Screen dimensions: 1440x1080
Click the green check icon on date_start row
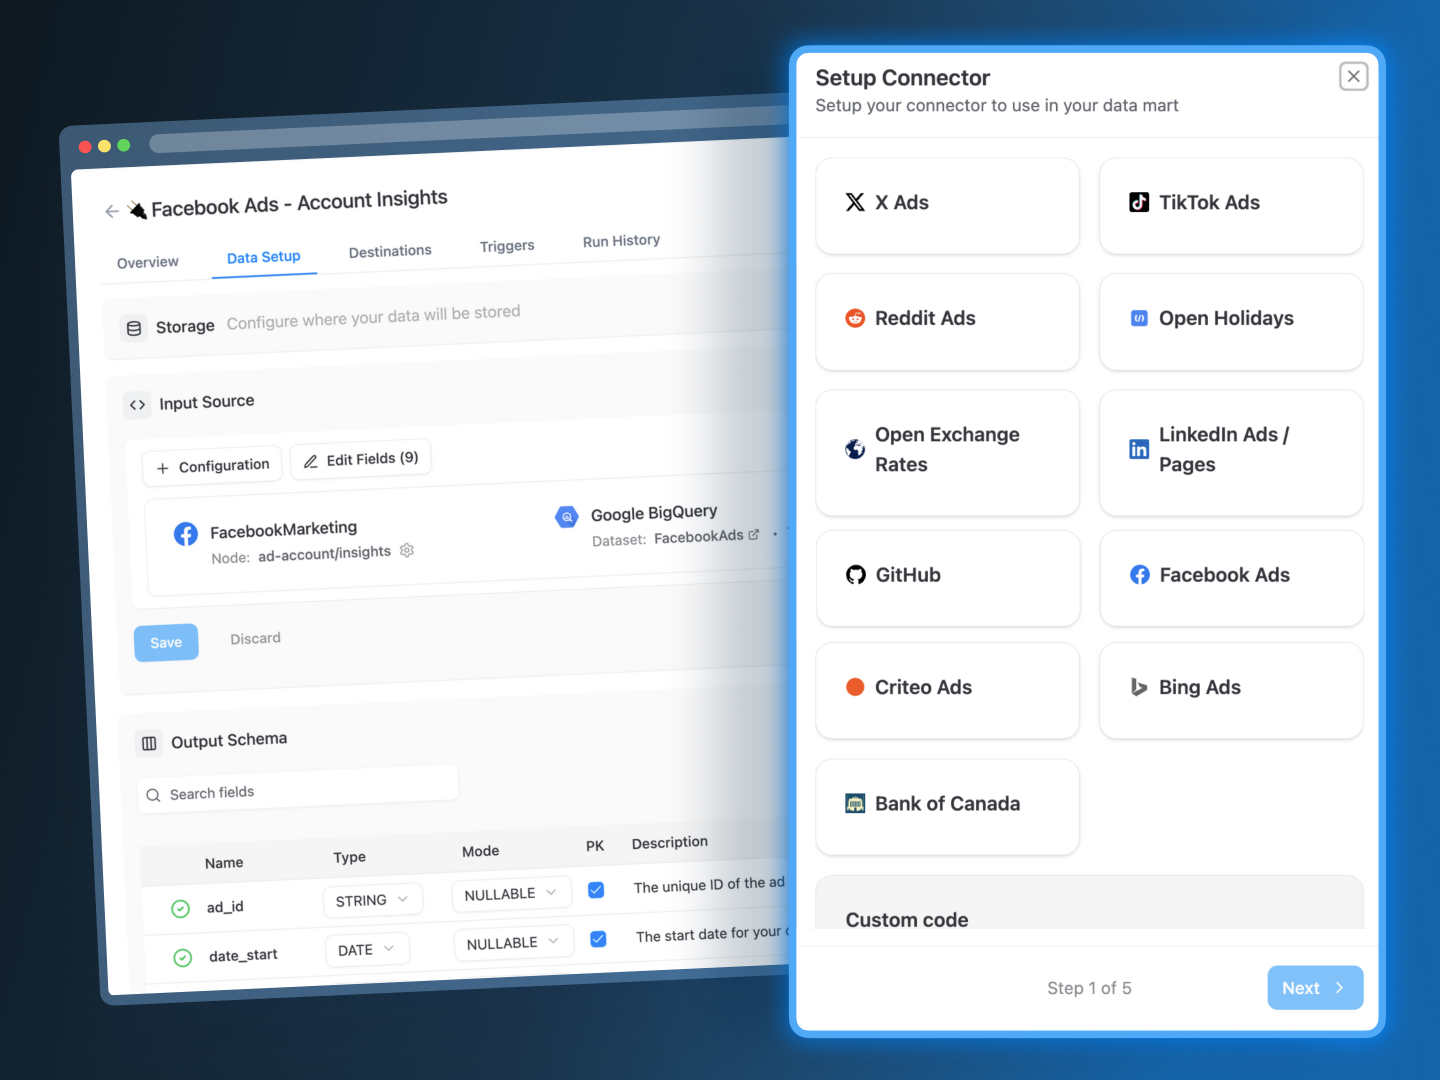183,957
